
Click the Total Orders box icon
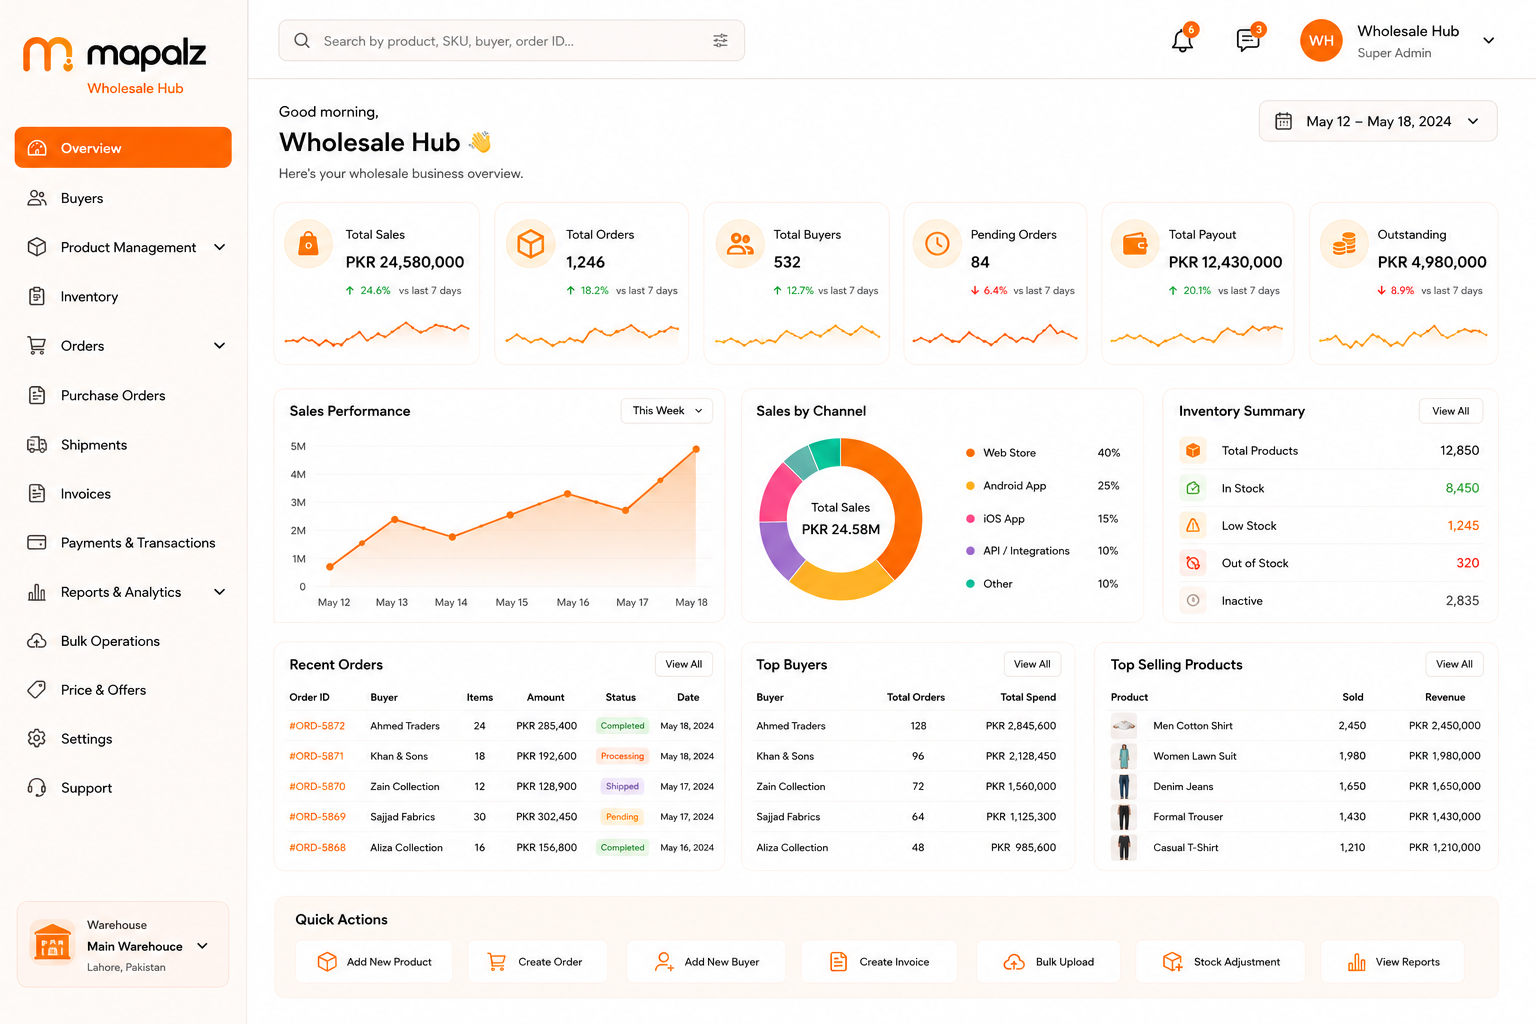(531, 244)
